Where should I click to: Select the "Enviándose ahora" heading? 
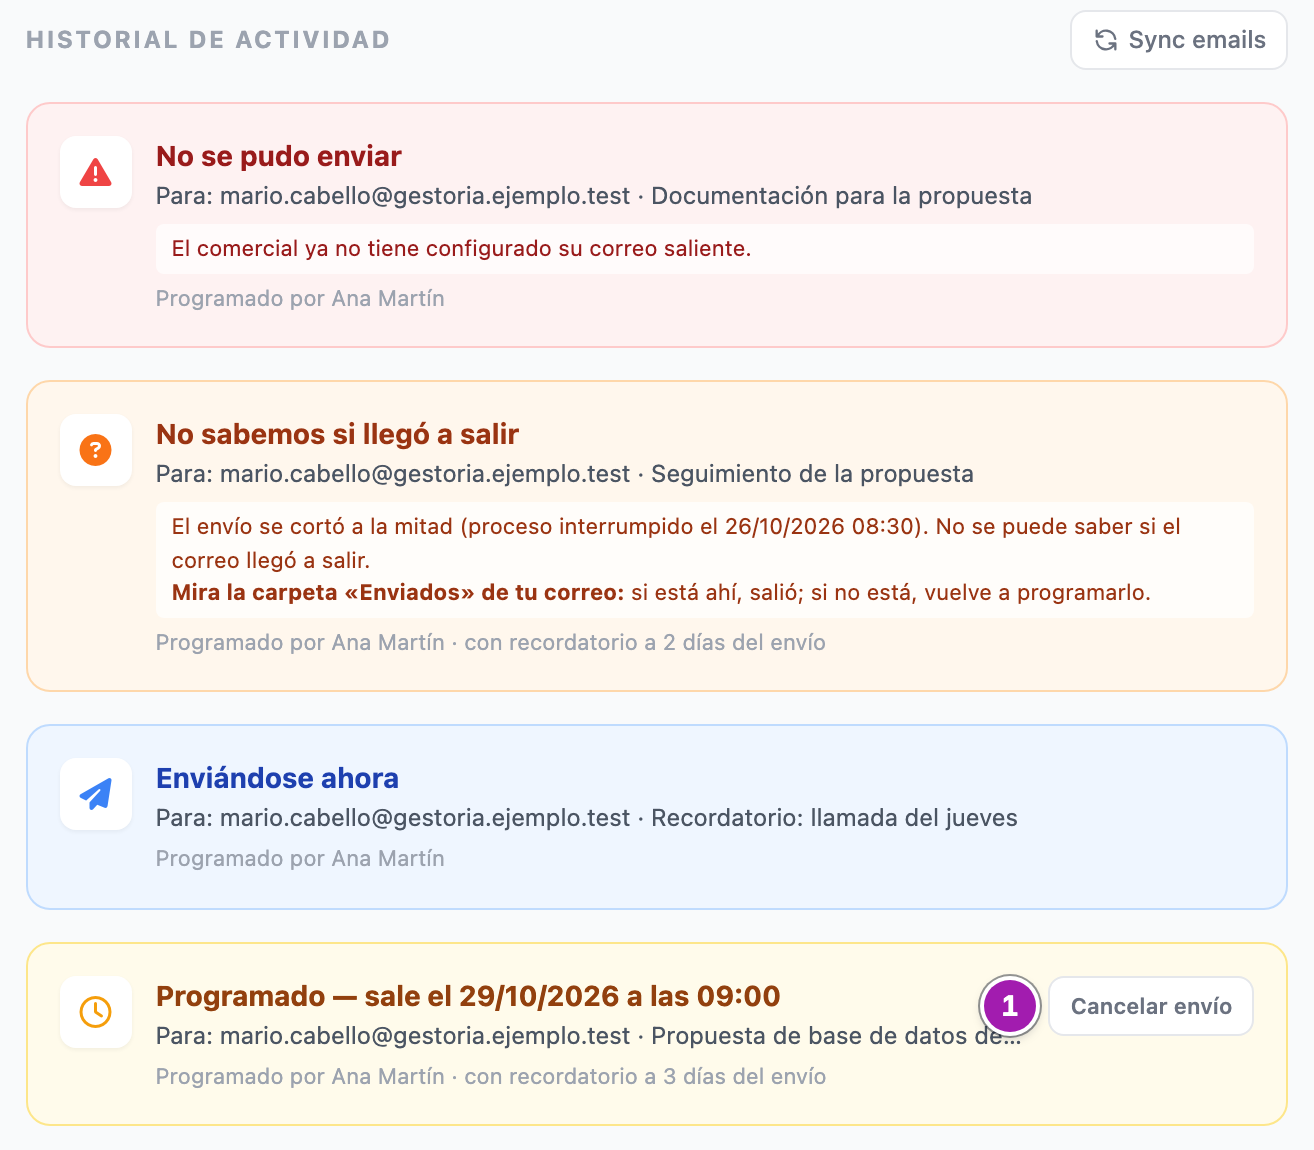click(278, 778)
